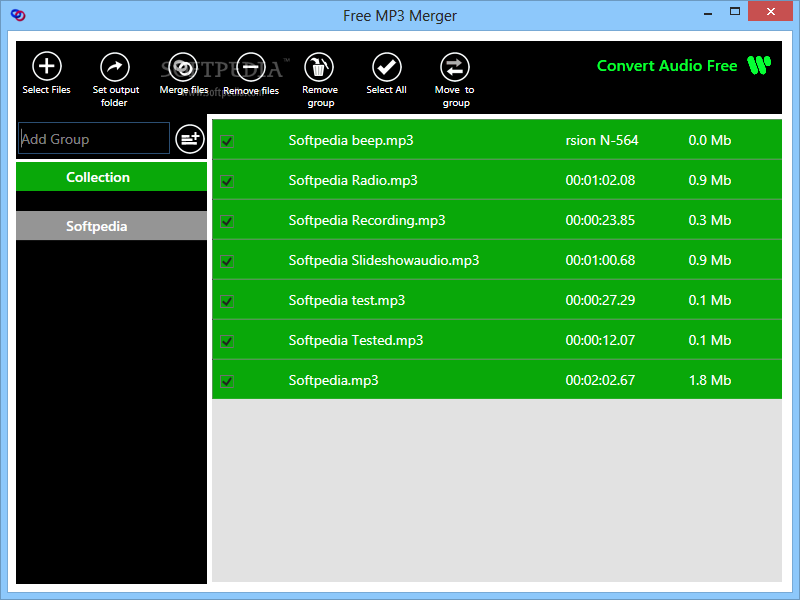Click the Remove files minus icon
Viewport: 800px width, 600px height.
[x=251, y=67]
